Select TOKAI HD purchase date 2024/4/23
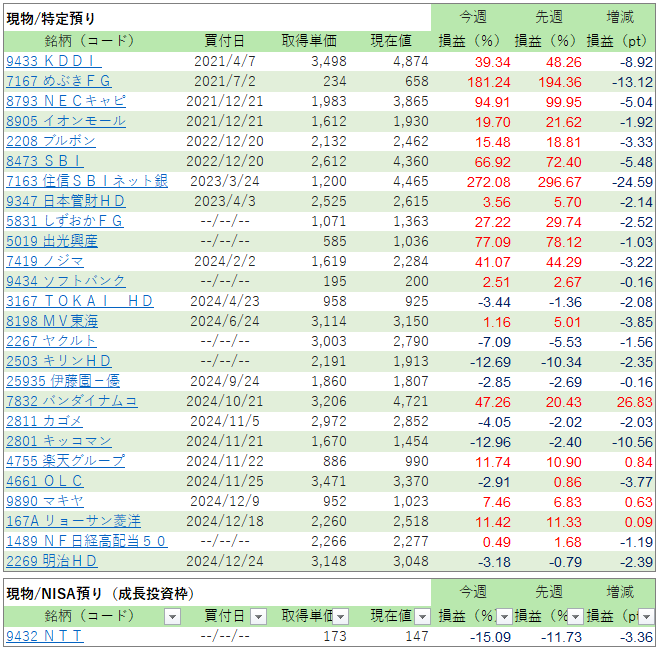 click(225, 301)
